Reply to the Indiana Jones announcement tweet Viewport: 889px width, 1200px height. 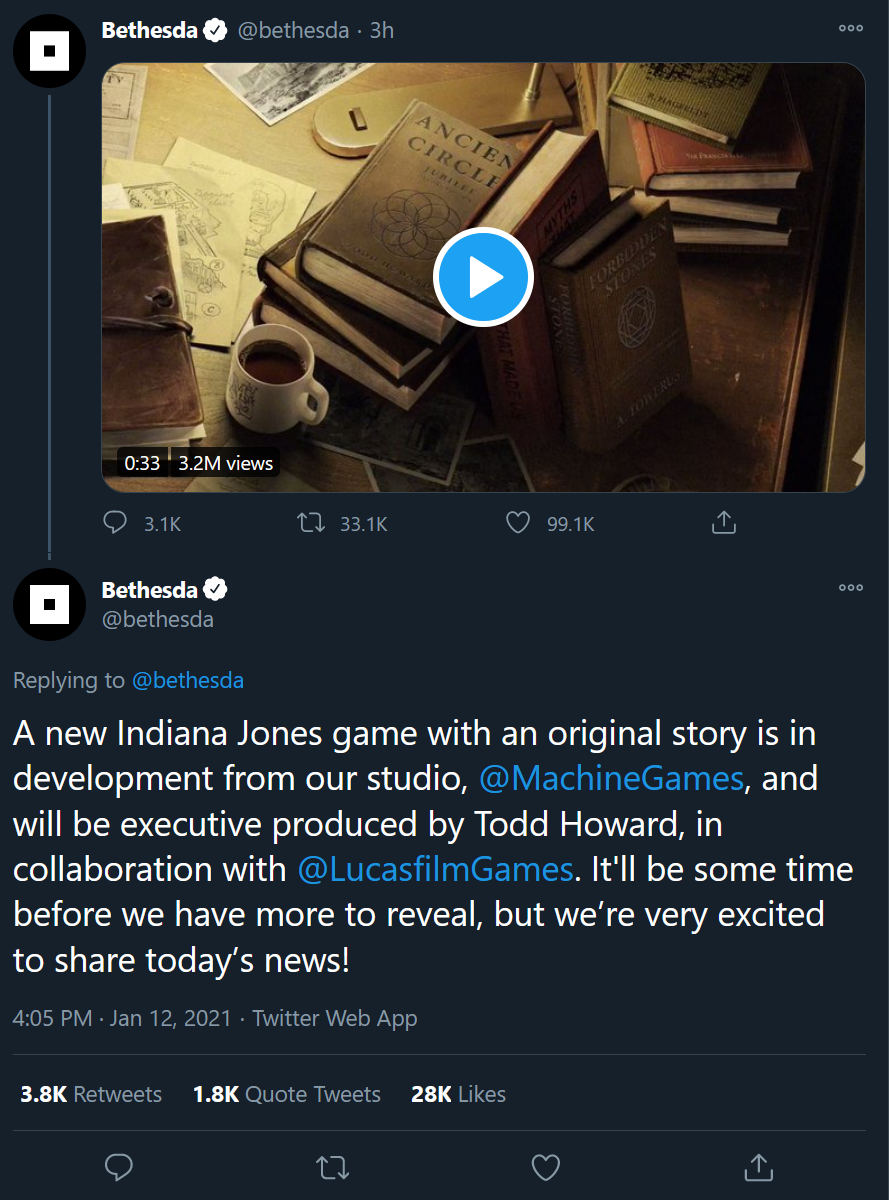[x=119, y=1166]
